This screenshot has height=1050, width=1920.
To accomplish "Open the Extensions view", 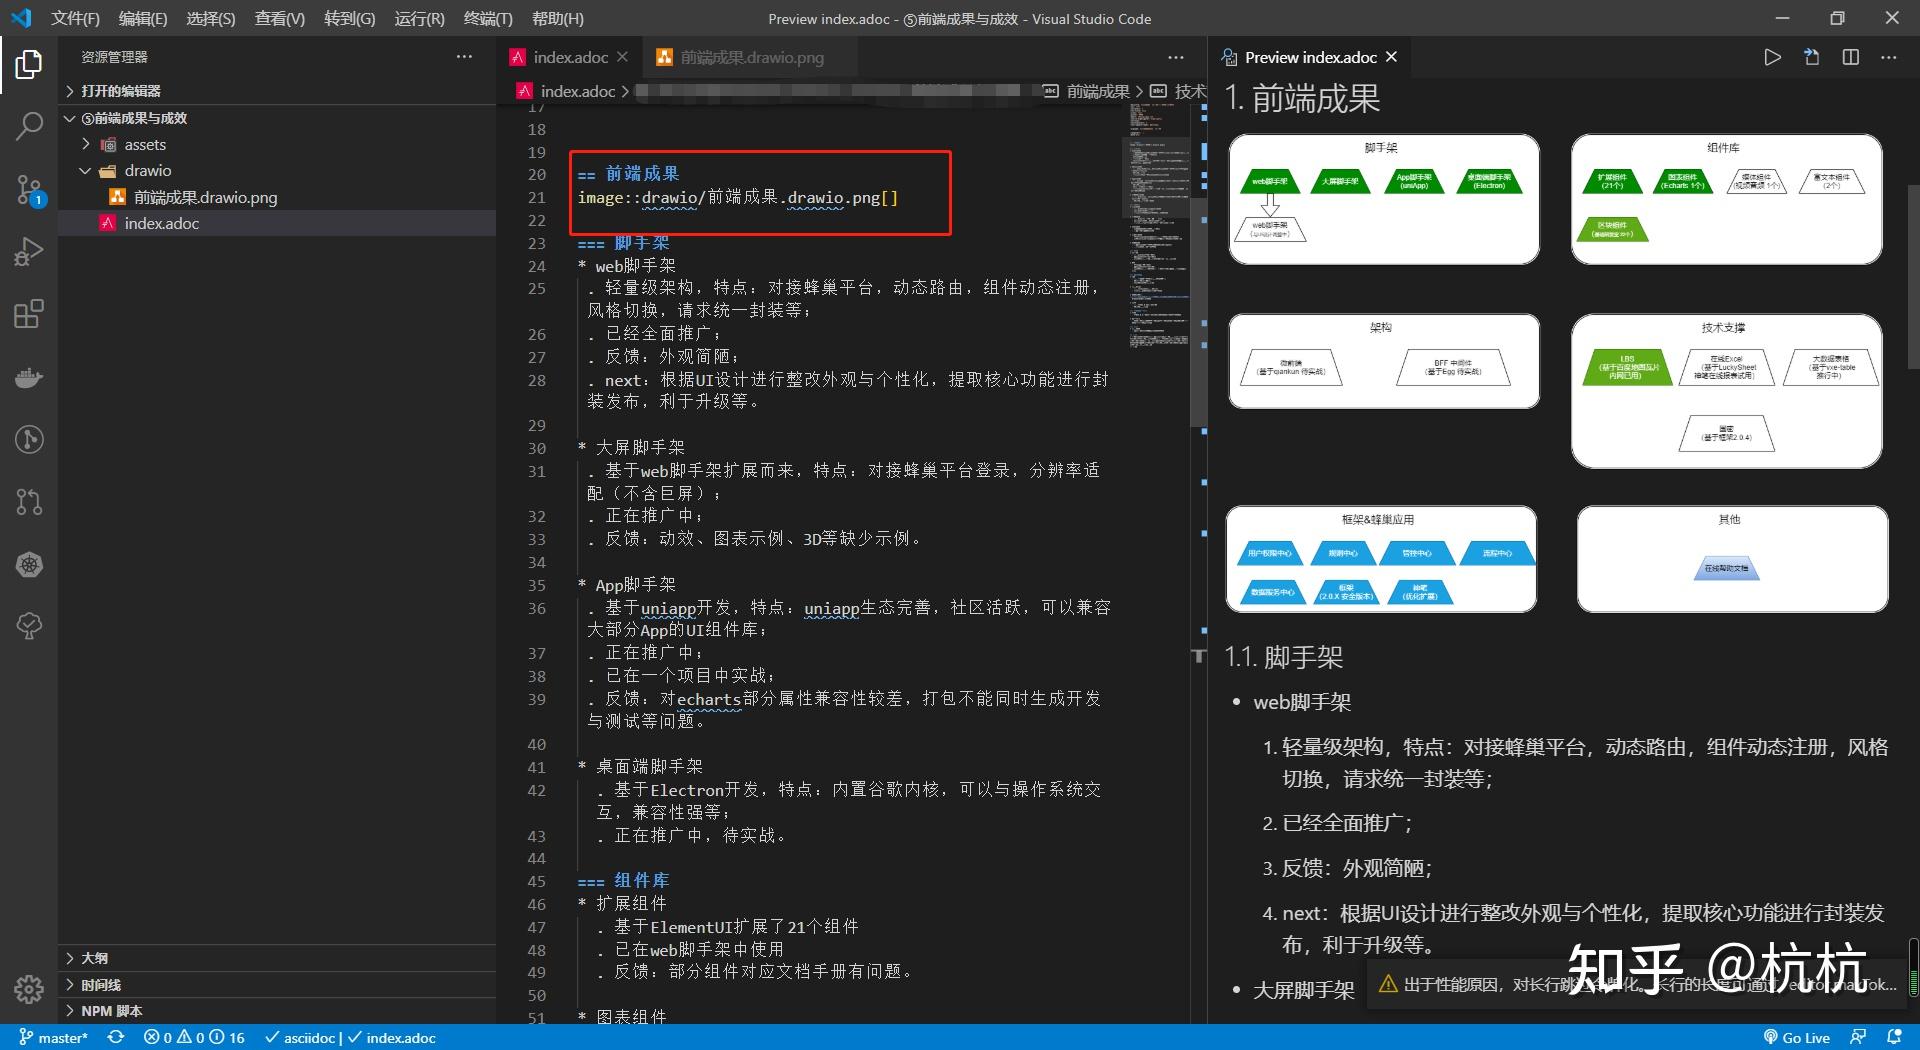I will click(29, 314).
